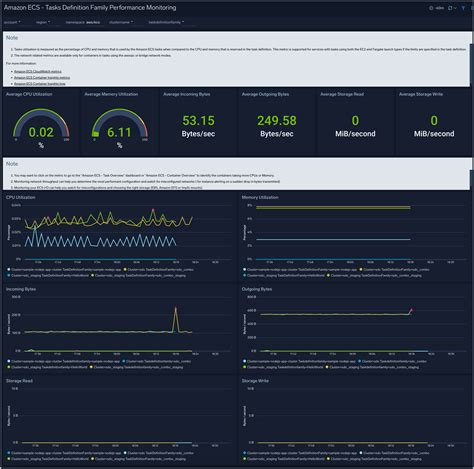Click HelloWorld color dot in Storage Write legend
This screenshot has height=469, width=474.
coord(245,459)
